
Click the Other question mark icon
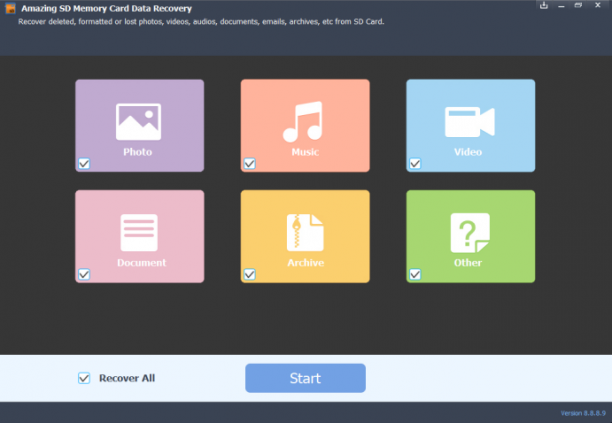pyautogui.click(x=470, y=233)
